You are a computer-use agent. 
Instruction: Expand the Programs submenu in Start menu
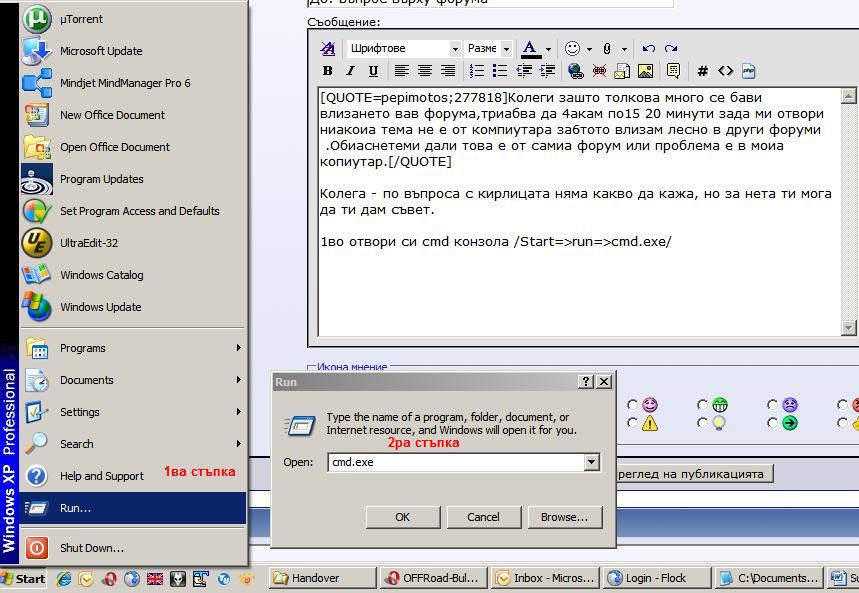tap(133, 348)
